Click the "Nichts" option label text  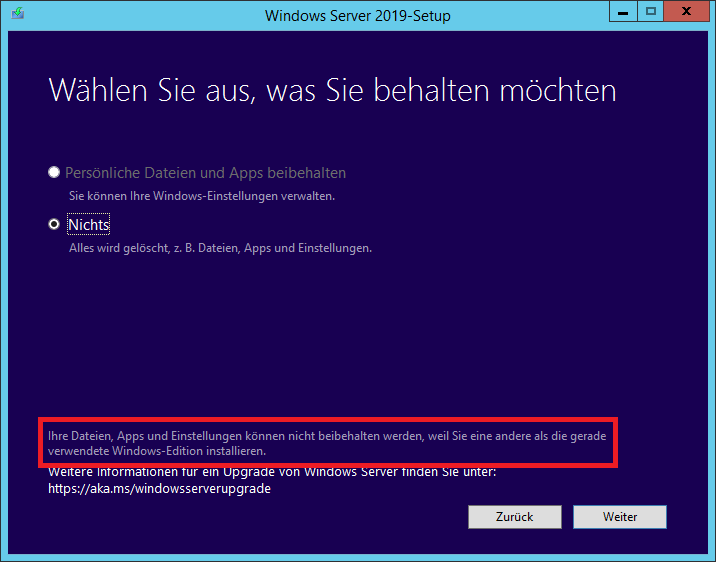point(88,225)
